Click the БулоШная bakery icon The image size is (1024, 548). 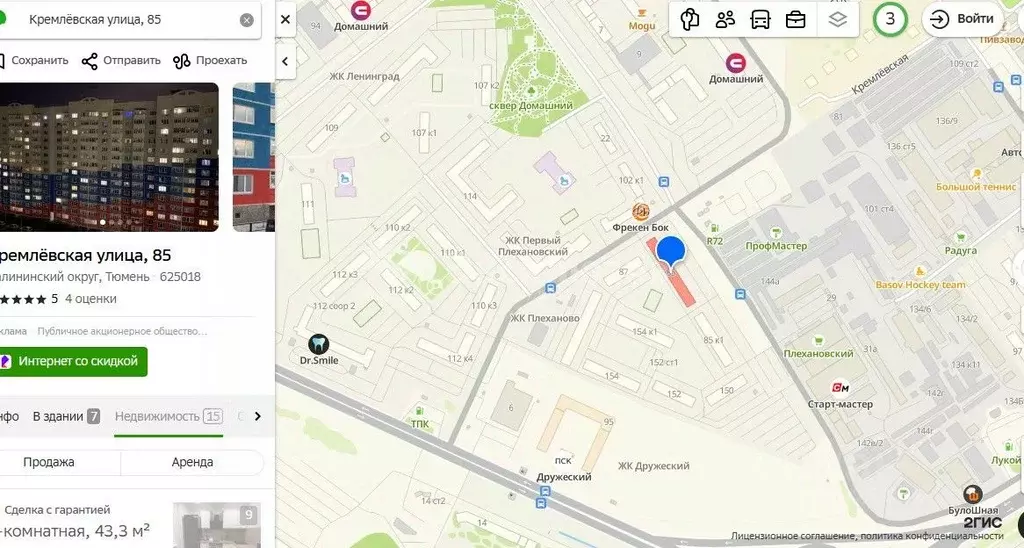(972, 494)
